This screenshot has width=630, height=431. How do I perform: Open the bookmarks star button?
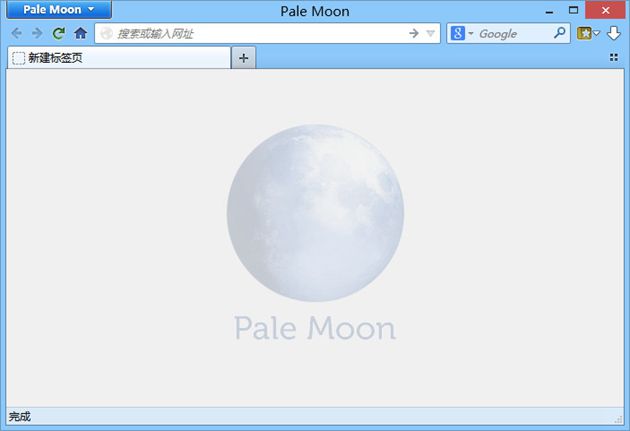[584, 33]
